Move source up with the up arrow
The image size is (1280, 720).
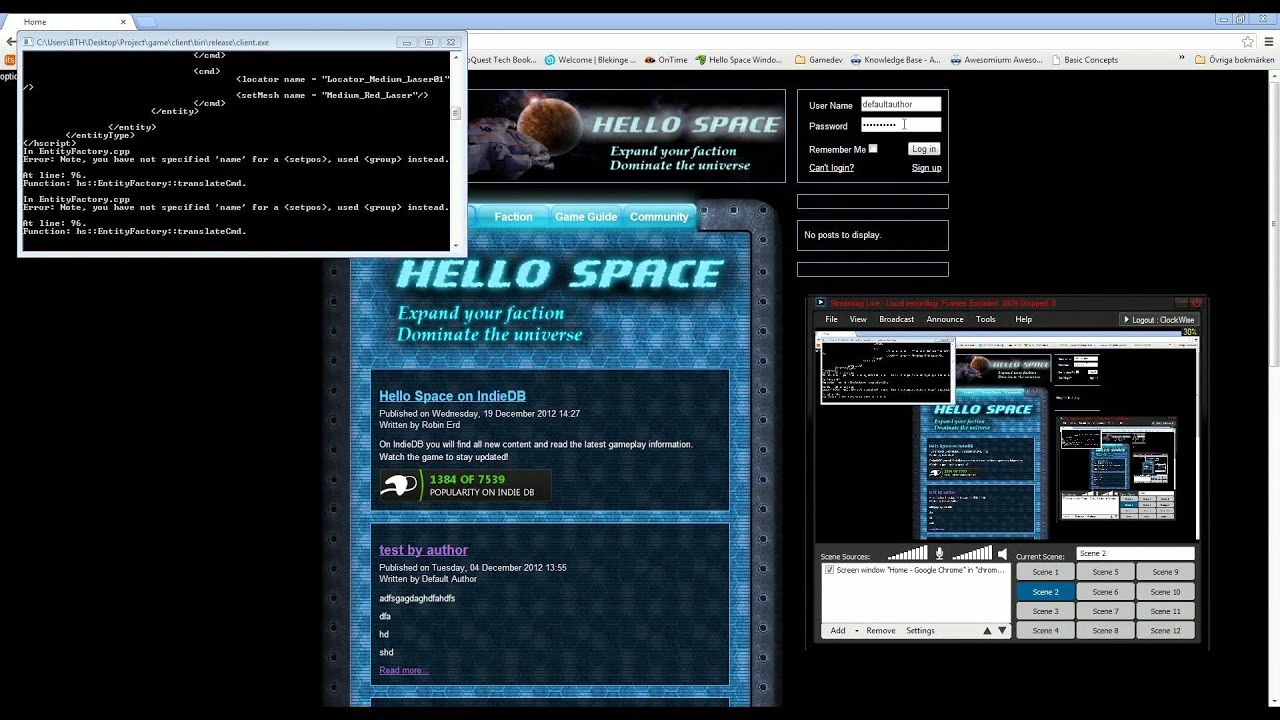tap(987, 631)
